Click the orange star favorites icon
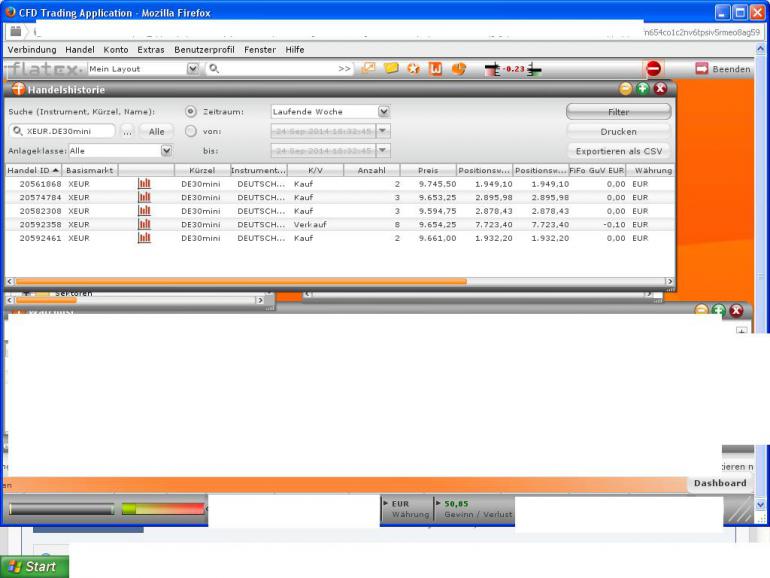Image resolution: width=770 pixels, height=578 pixels. pos(413,68)
